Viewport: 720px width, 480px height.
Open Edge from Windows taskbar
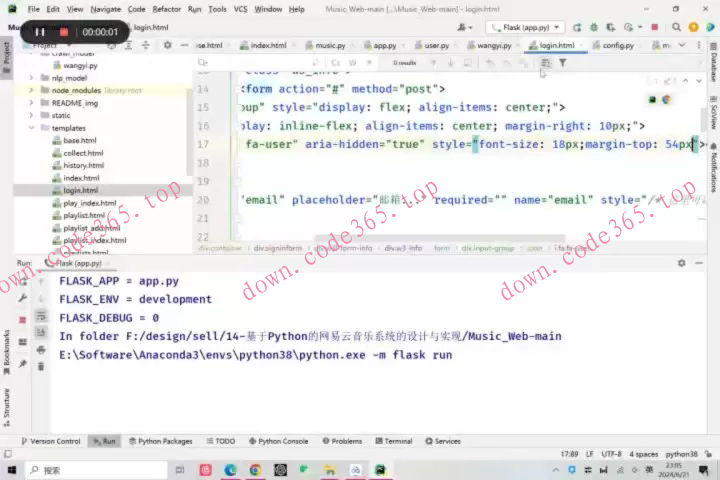point(230,469)
